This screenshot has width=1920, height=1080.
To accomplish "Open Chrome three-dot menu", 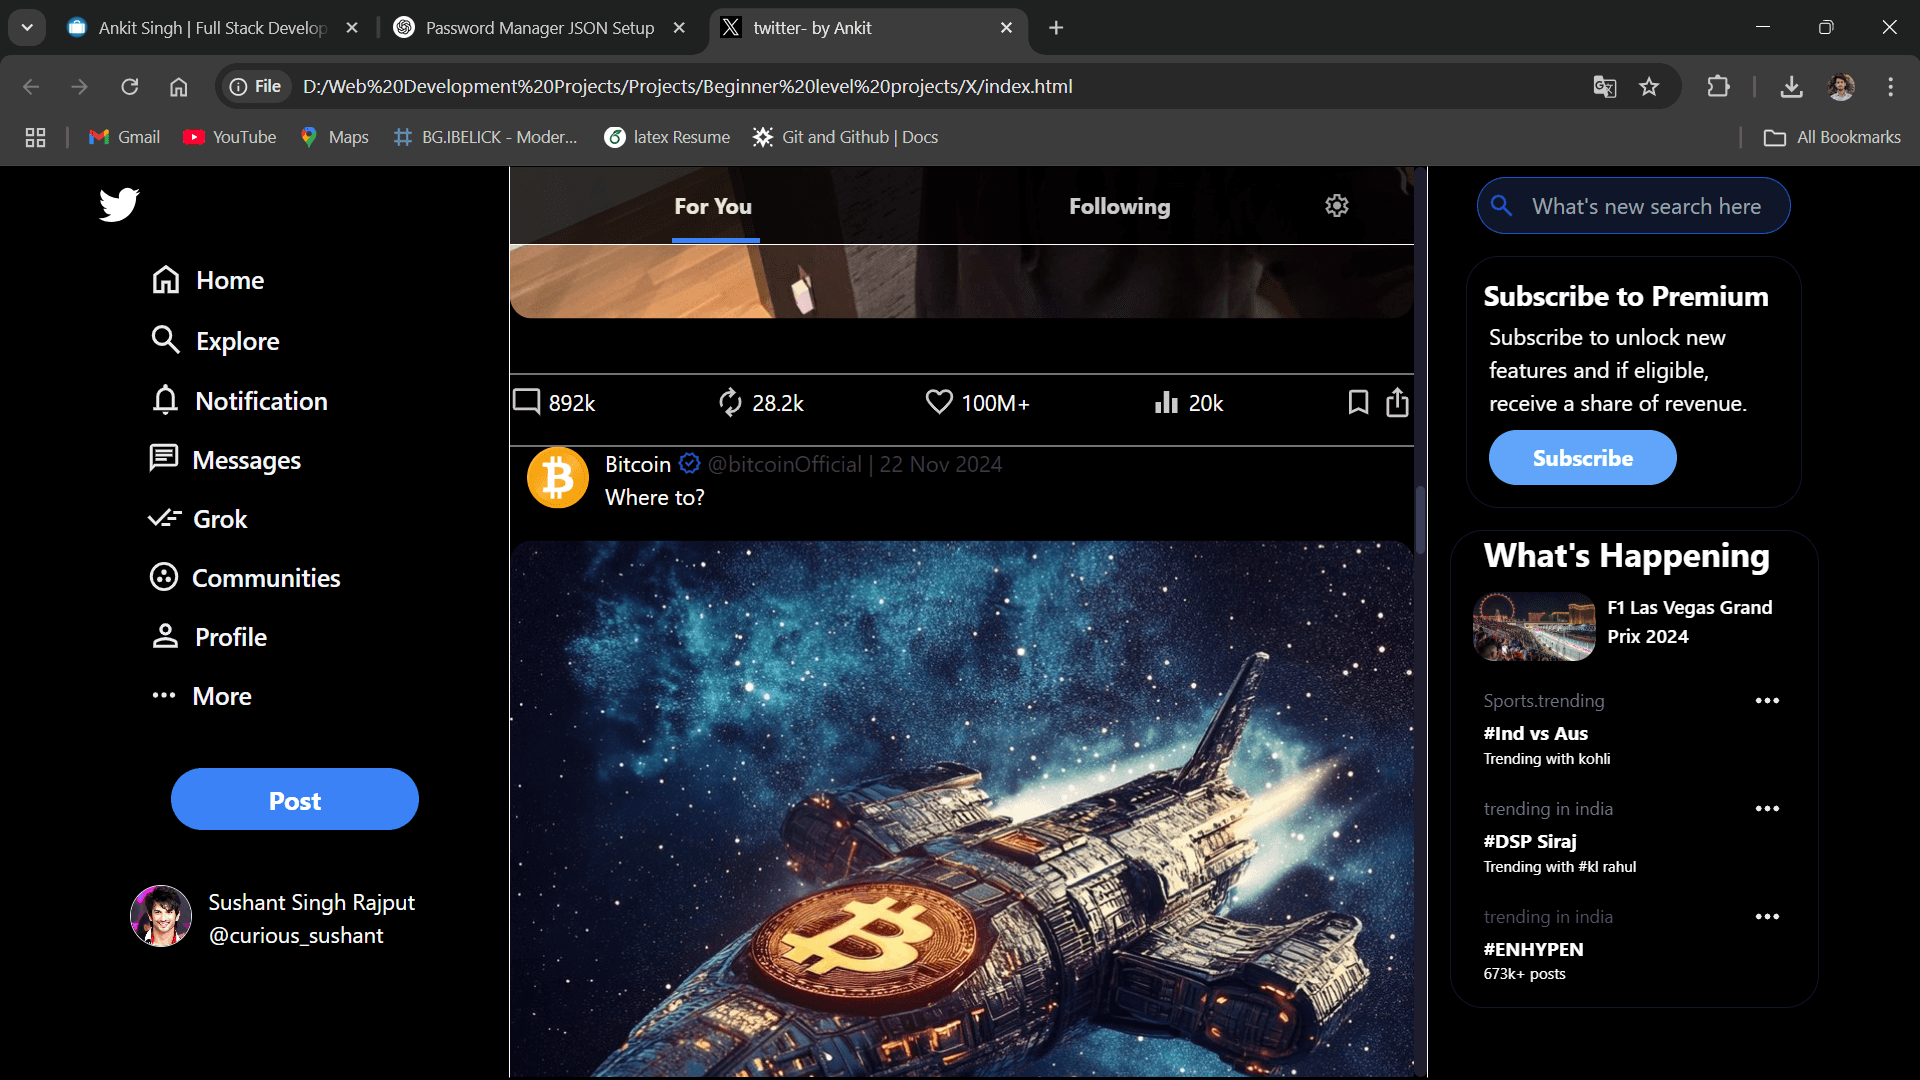I will tap(1890, 87).
